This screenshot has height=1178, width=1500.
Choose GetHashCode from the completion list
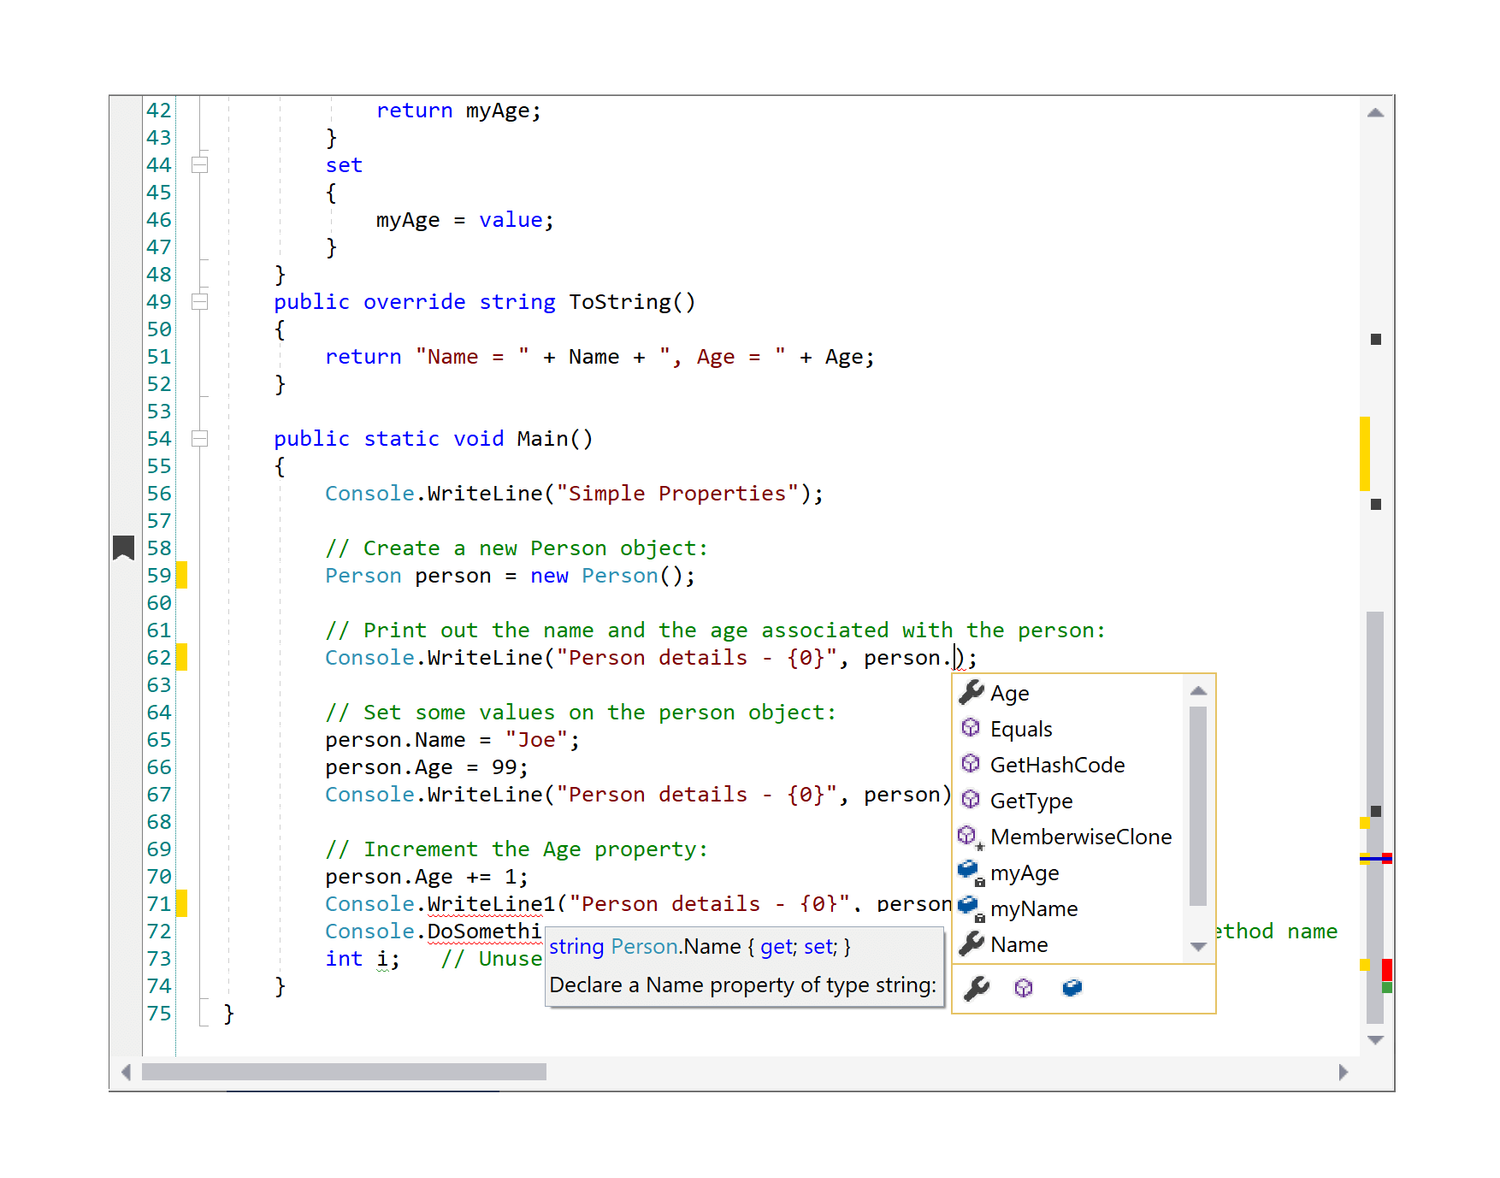pyautogui.click(x=1057, y=764)
